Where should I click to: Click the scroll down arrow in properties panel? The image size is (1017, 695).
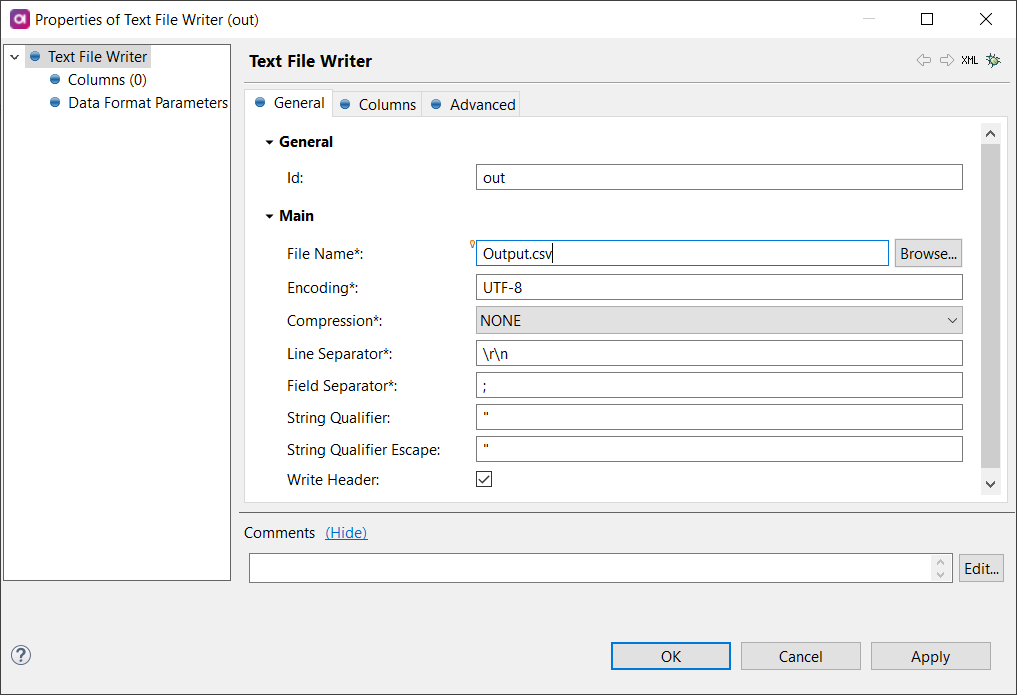tap(990, 484)
